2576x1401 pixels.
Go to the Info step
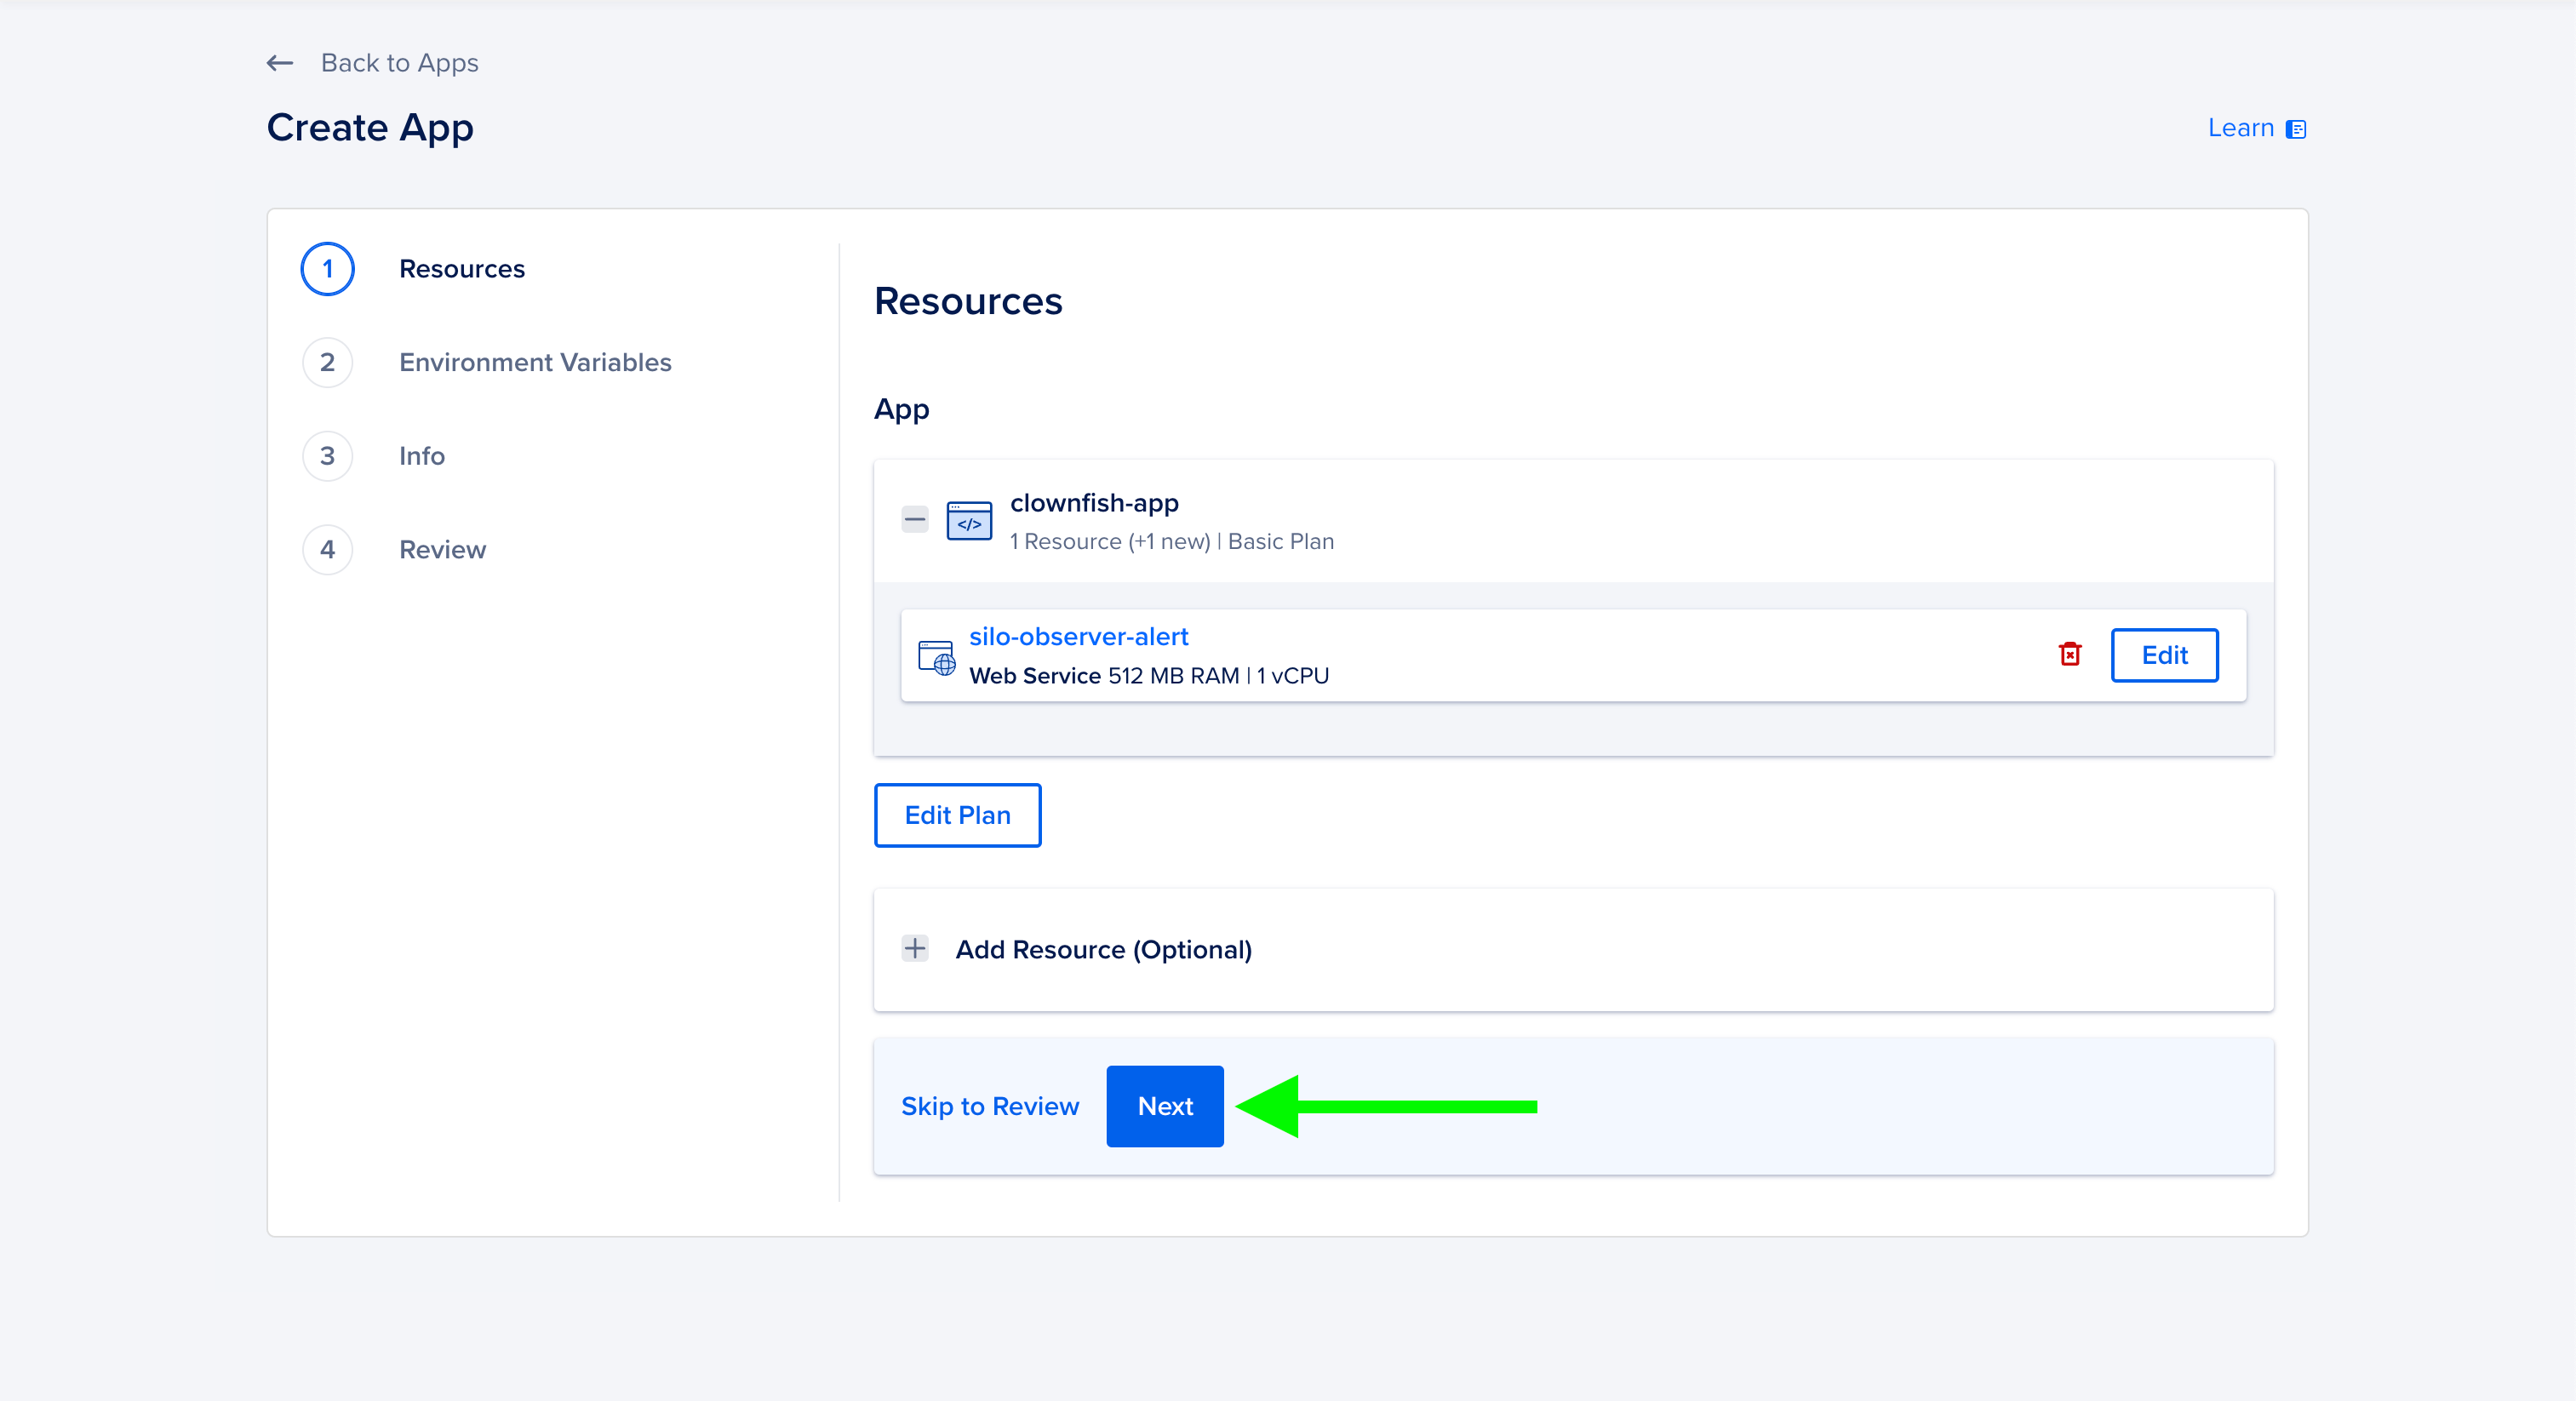422,456
